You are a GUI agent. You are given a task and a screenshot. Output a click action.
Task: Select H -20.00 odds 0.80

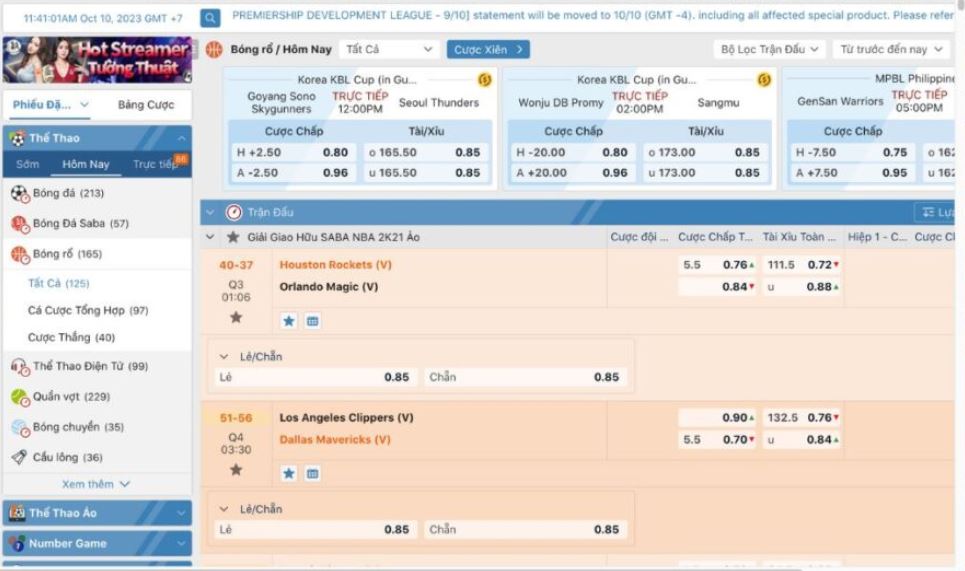click(572, 153)
